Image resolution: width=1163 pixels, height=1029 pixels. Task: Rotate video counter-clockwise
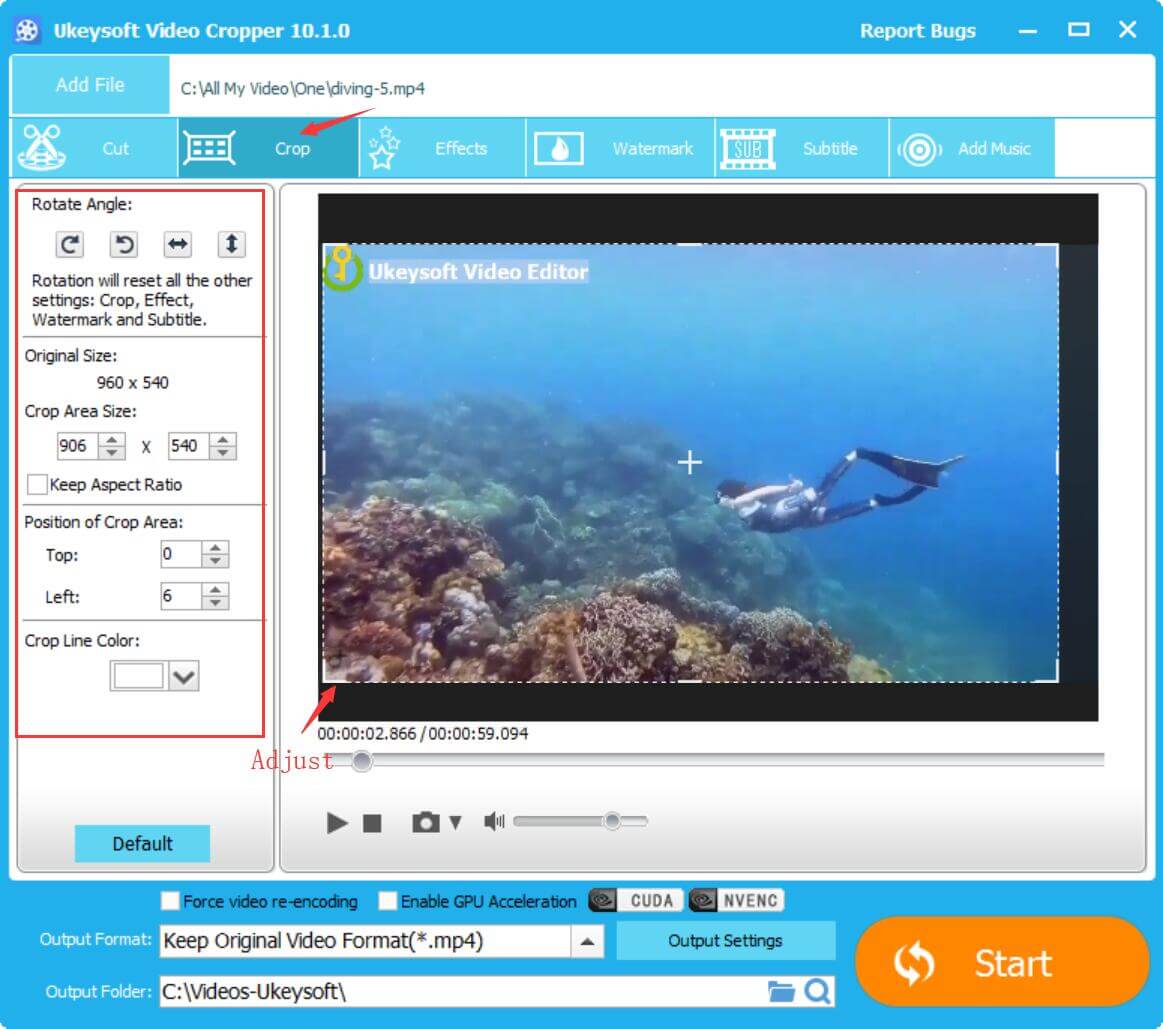pyautogui.click(x=124, y=244)
